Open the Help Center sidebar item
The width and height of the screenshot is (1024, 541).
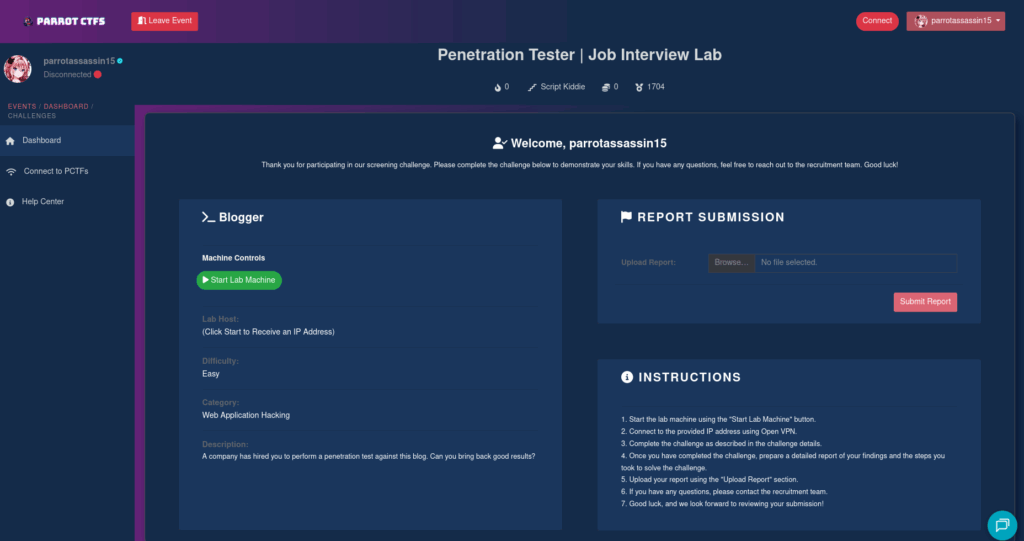43,202
